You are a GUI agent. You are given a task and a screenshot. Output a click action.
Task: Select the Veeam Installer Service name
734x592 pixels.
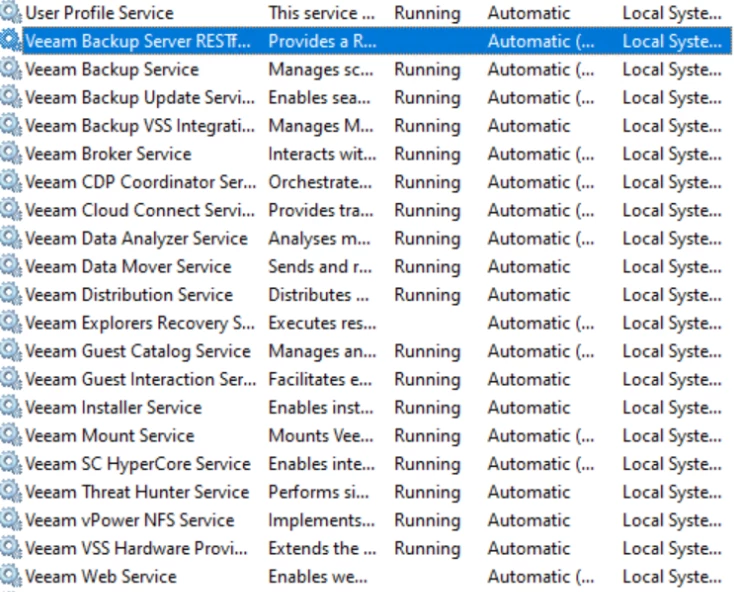click(113, 407)
